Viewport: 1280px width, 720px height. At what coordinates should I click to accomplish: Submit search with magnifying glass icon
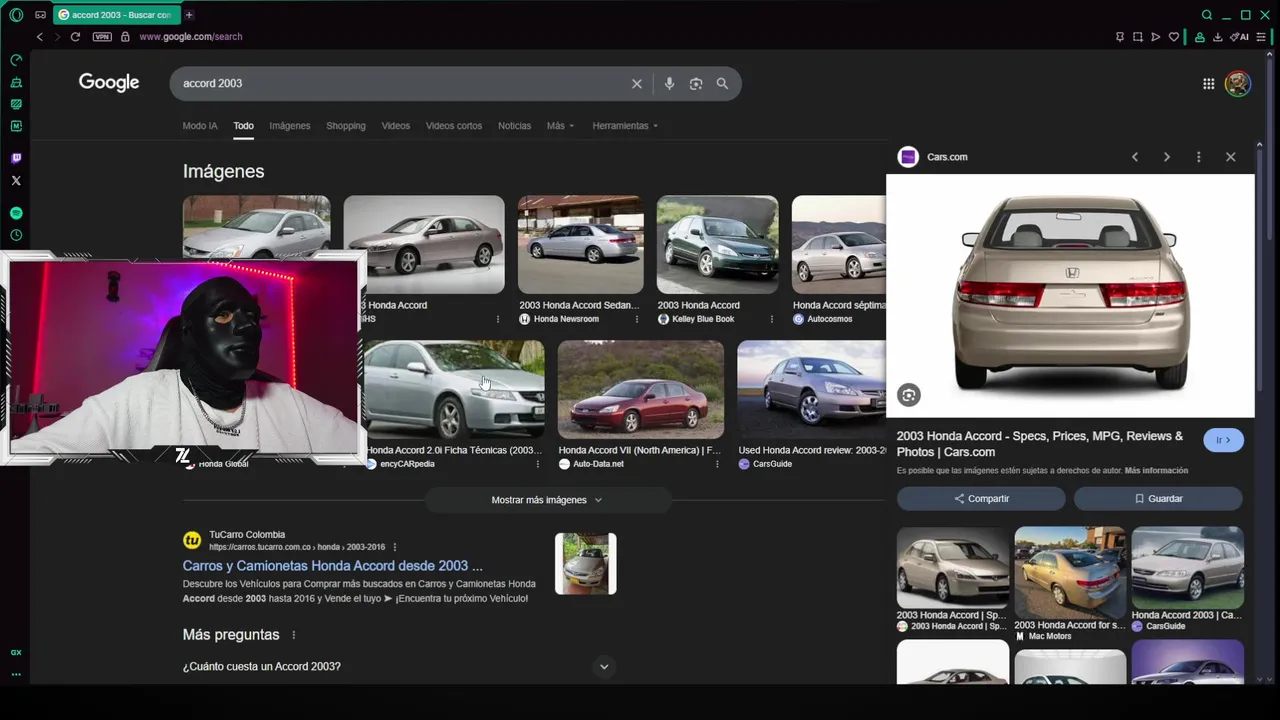coord(722,84)
